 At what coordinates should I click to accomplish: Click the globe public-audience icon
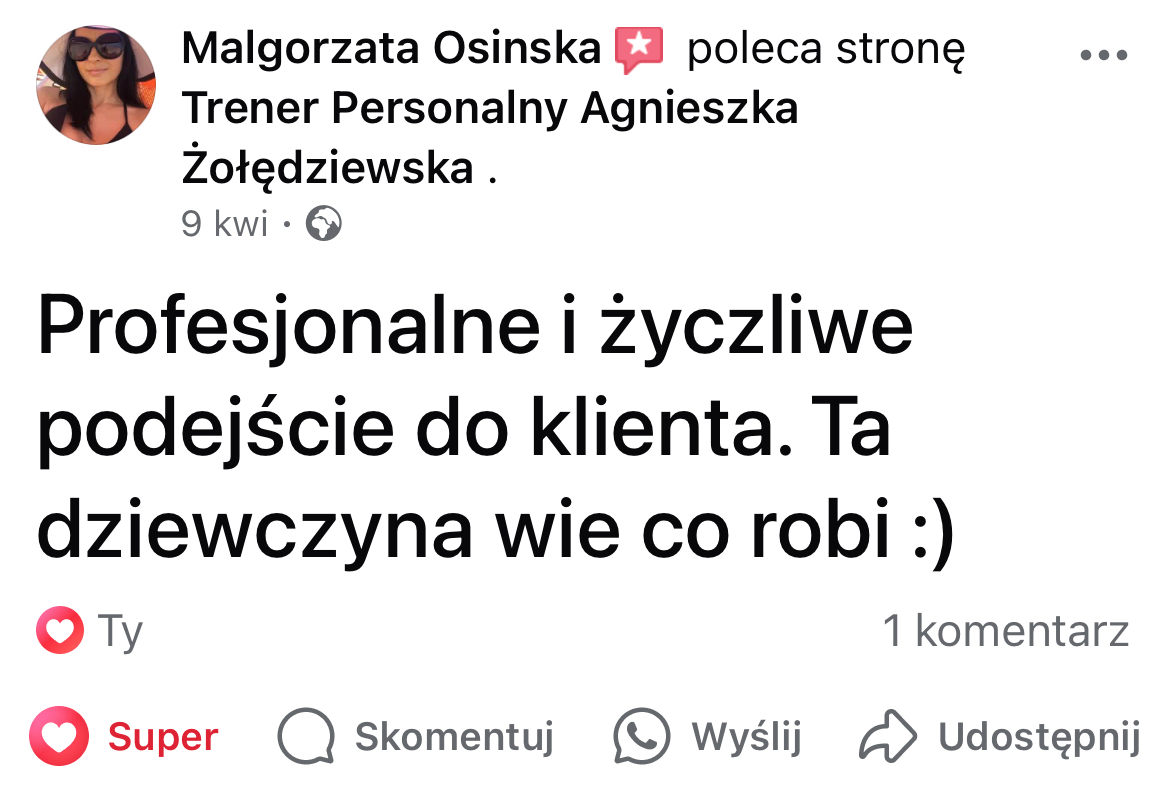(x=323, y=224)
